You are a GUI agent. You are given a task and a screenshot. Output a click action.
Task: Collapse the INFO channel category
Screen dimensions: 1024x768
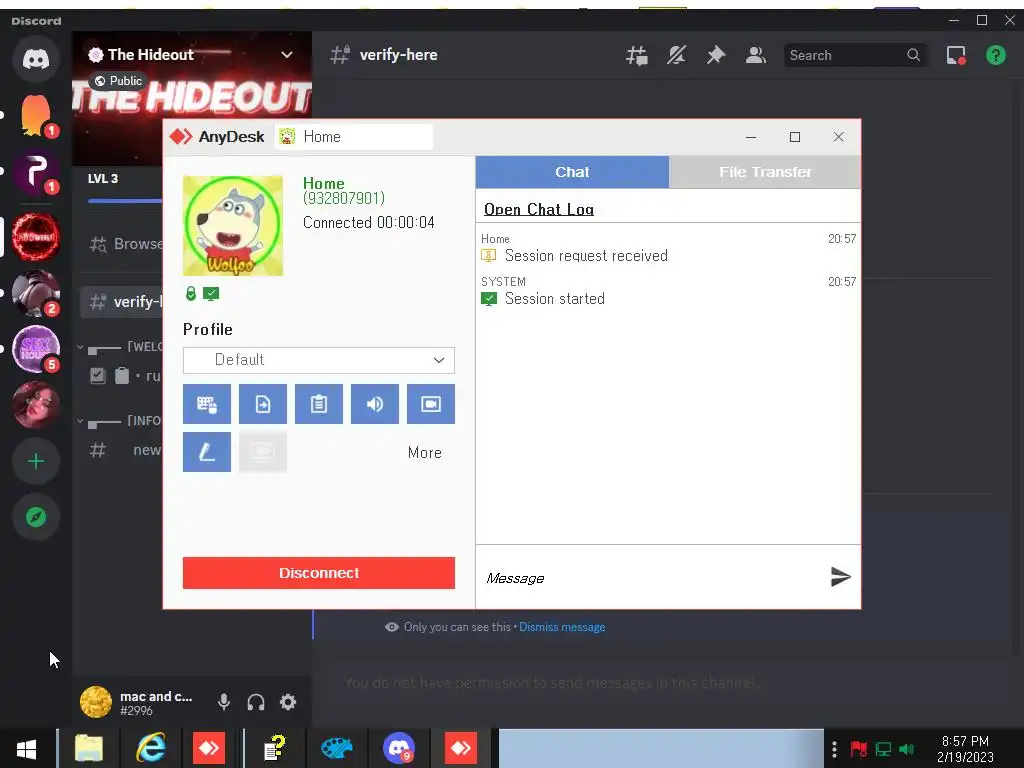point(119,420)
